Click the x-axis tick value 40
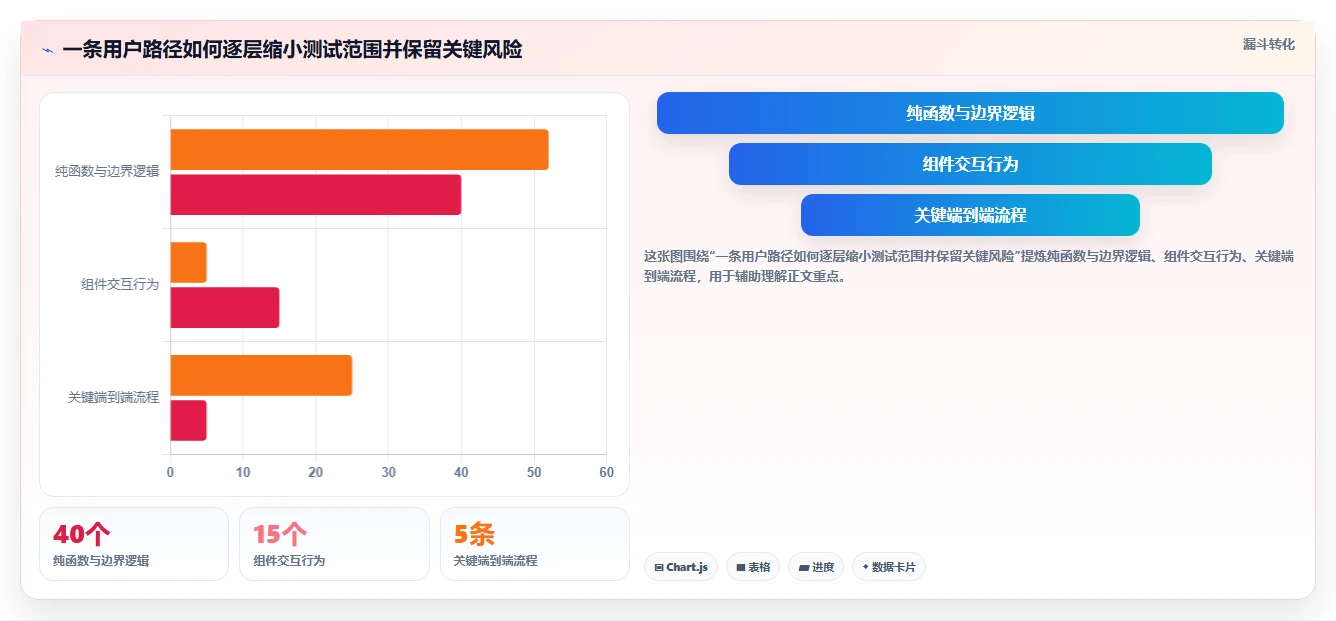The image size is (1336, 621). pyautogui.click(x=461, y=472)
